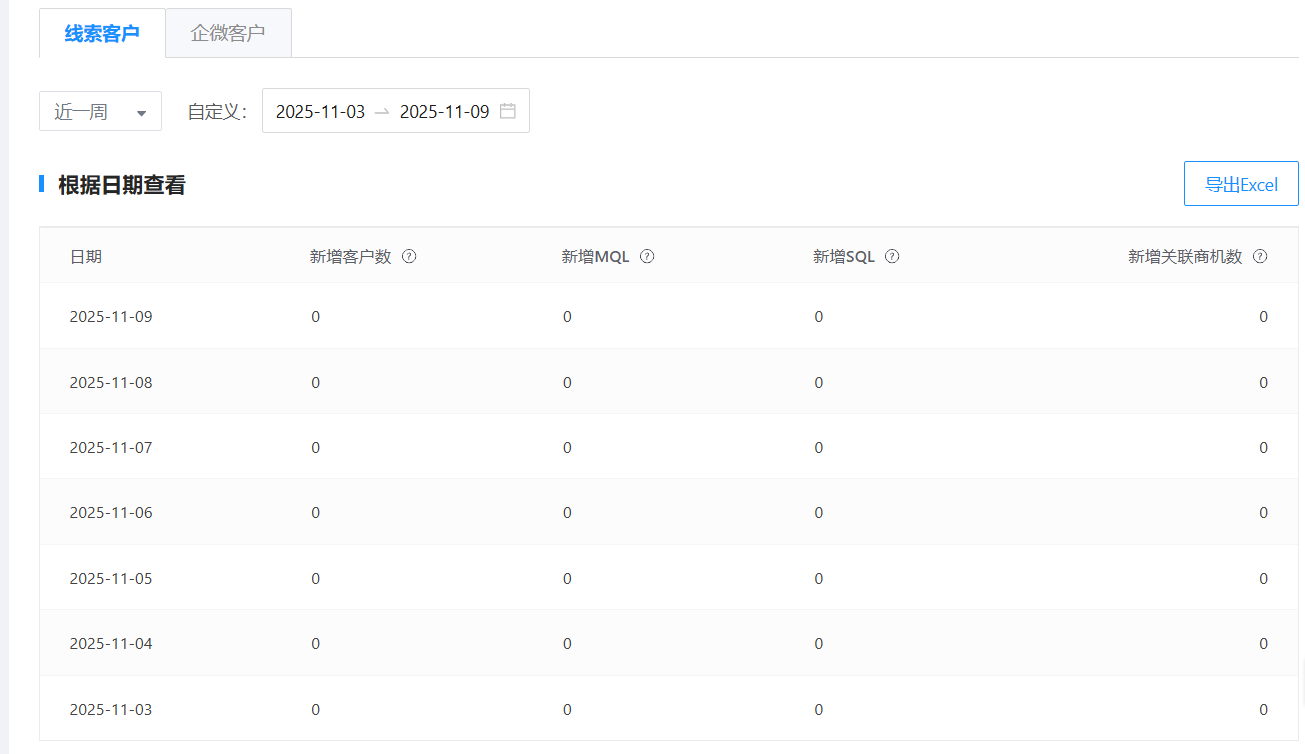Image resolution: width=1305 pixels, height=754 pixels.
Task: Edit the start date 2025-11-03 field
Action: [320, 111]
